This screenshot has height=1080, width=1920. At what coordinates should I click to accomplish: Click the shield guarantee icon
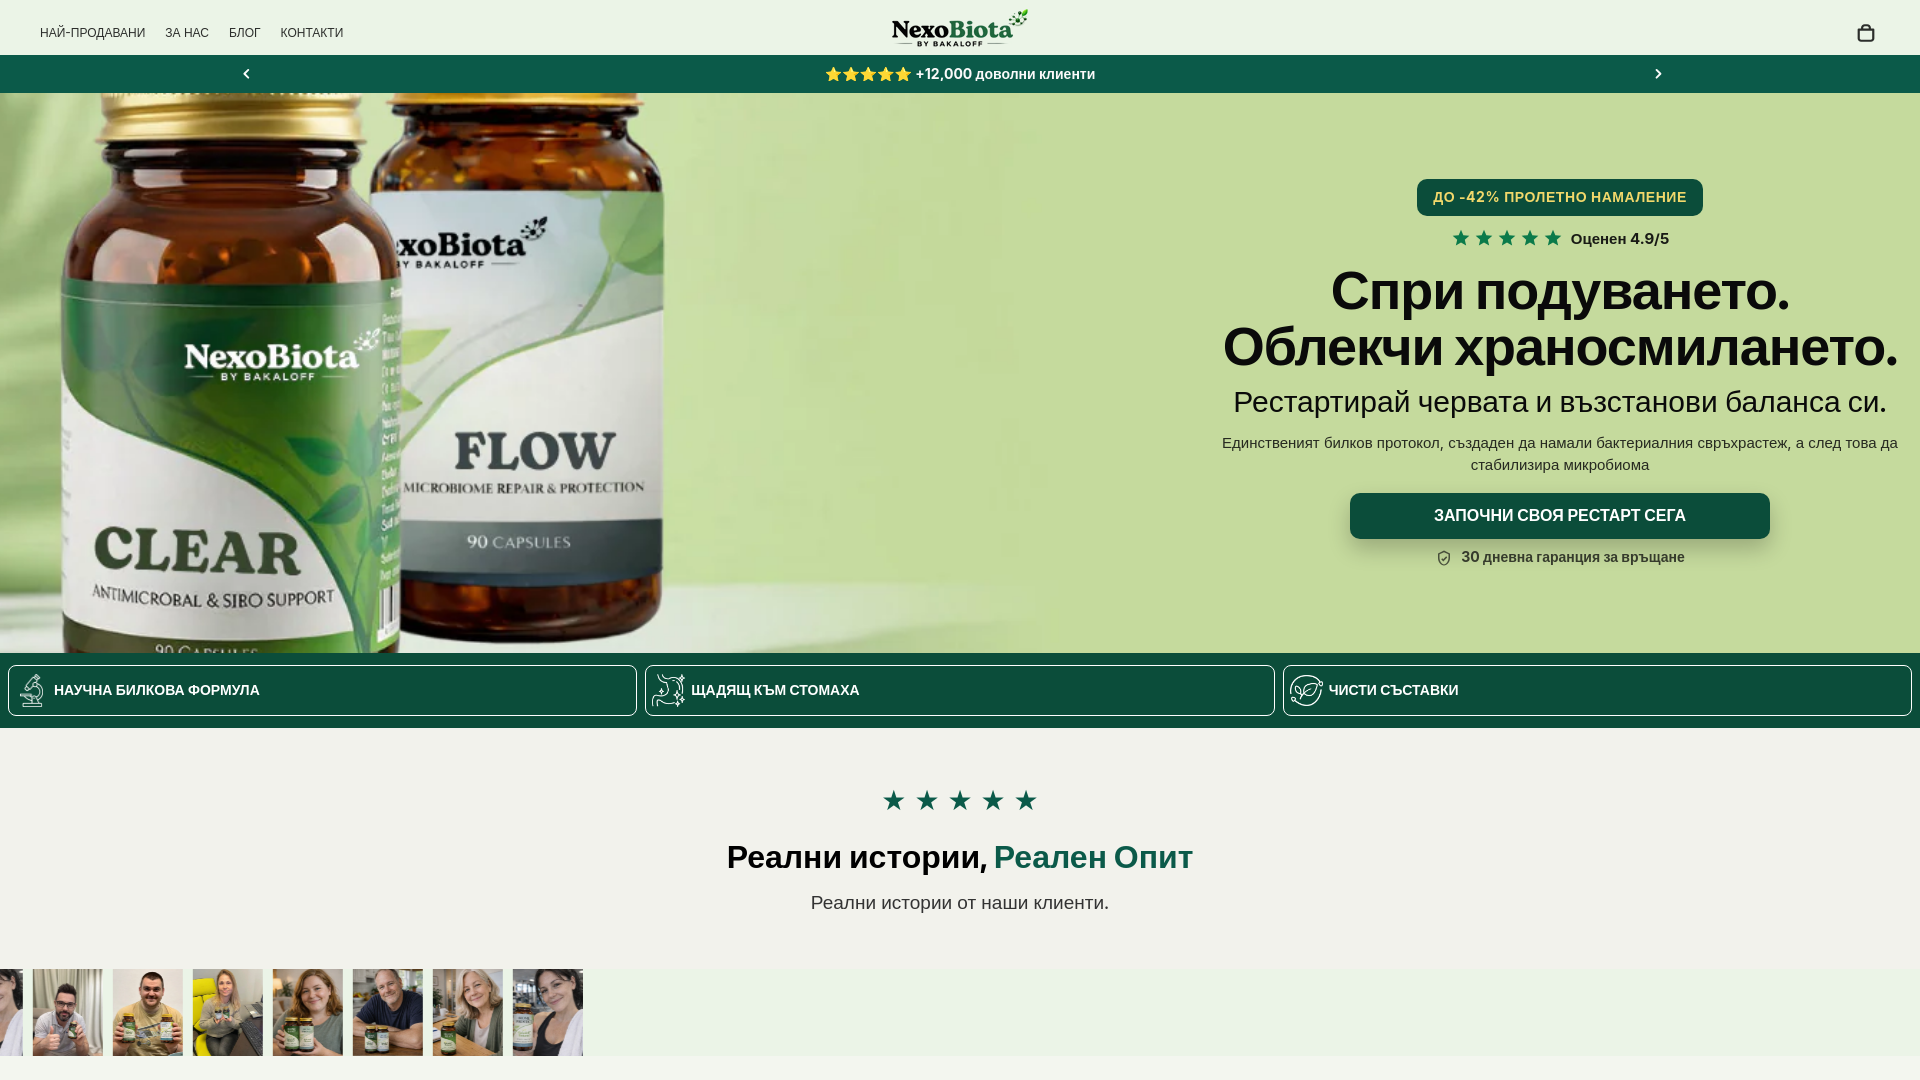pyautogui.click(x=1444, y=558)
